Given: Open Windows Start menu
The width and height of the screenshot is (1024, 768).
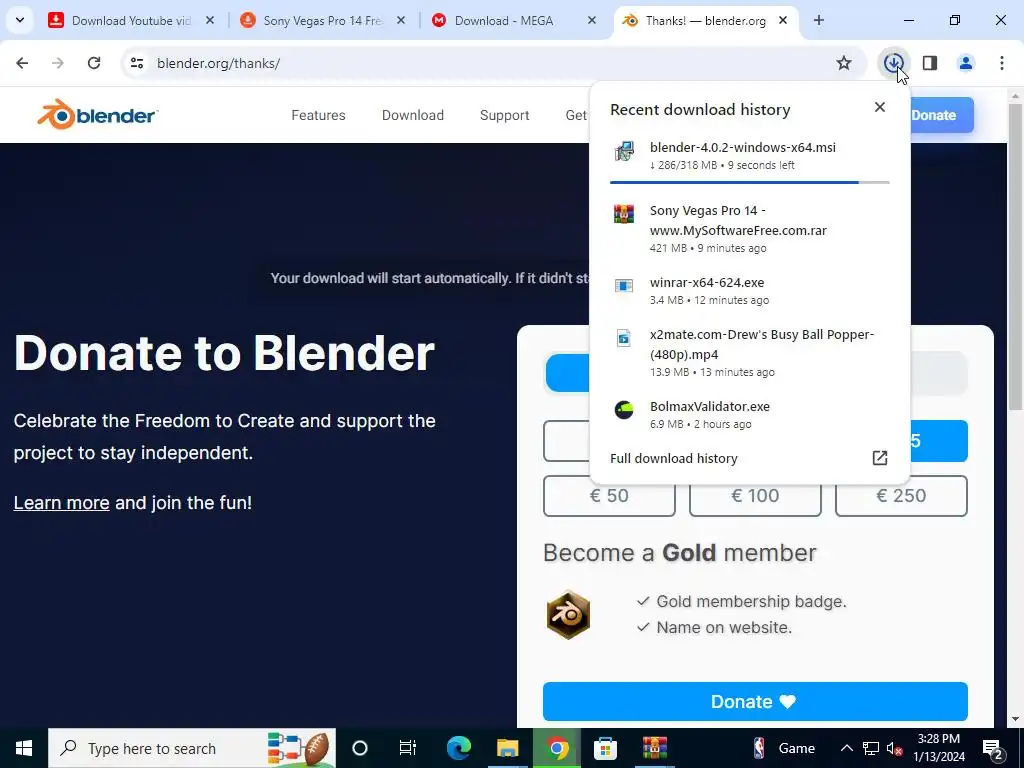Looking at the screenshot, I should click(24, 748).
